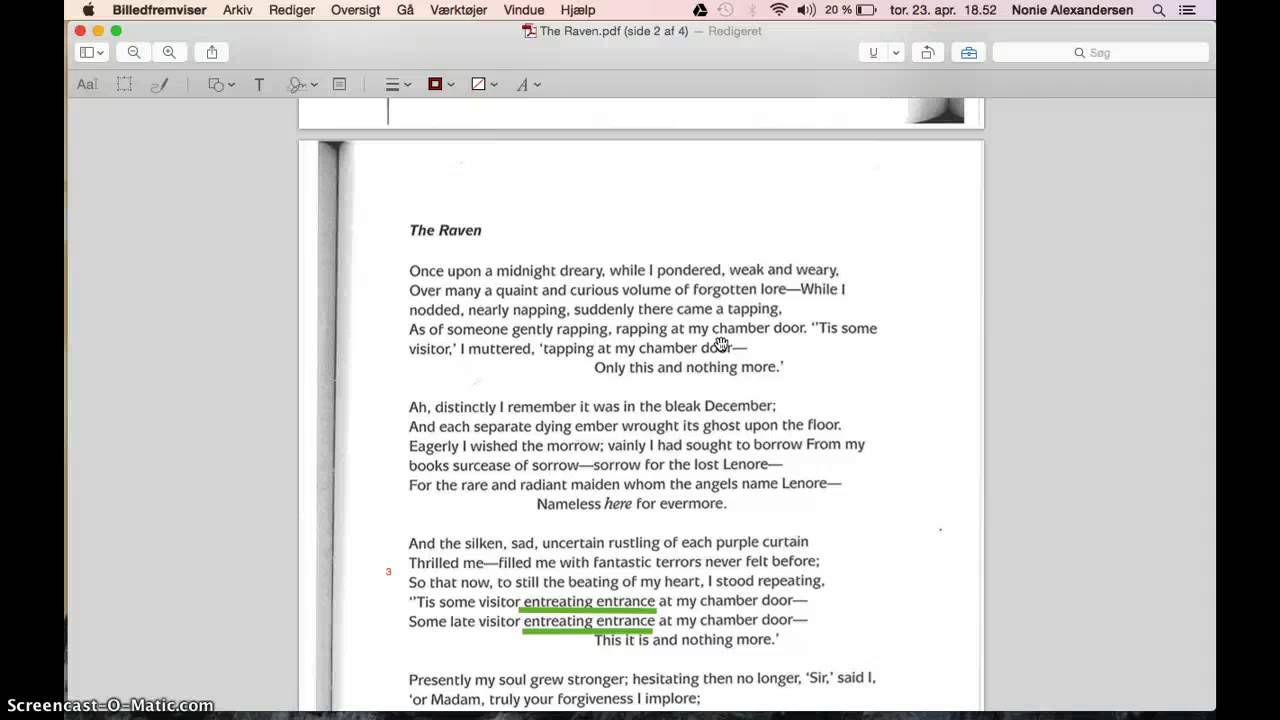Click the line 'This it is and nothing more.'
The height and width of the screenshot is (720, 1280).
point(686,640)
